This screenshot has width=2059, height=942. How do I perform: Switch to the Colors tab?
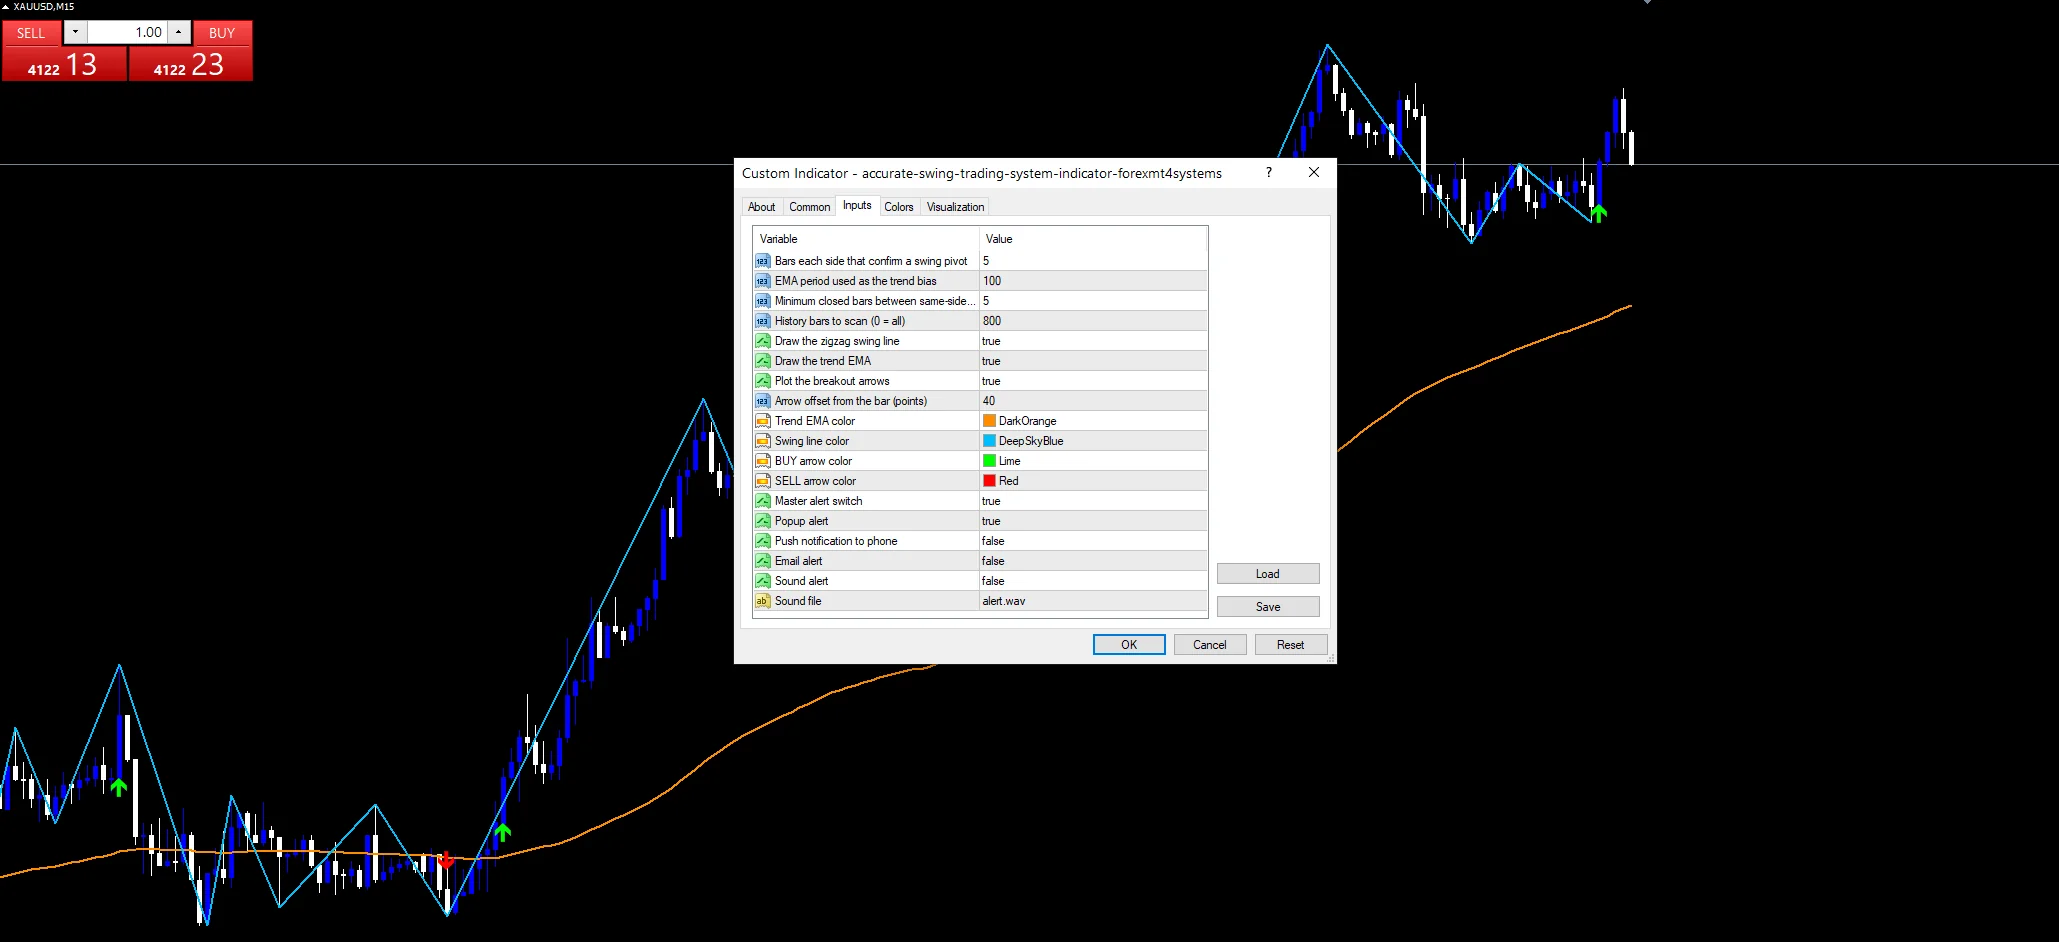[898, 207]
